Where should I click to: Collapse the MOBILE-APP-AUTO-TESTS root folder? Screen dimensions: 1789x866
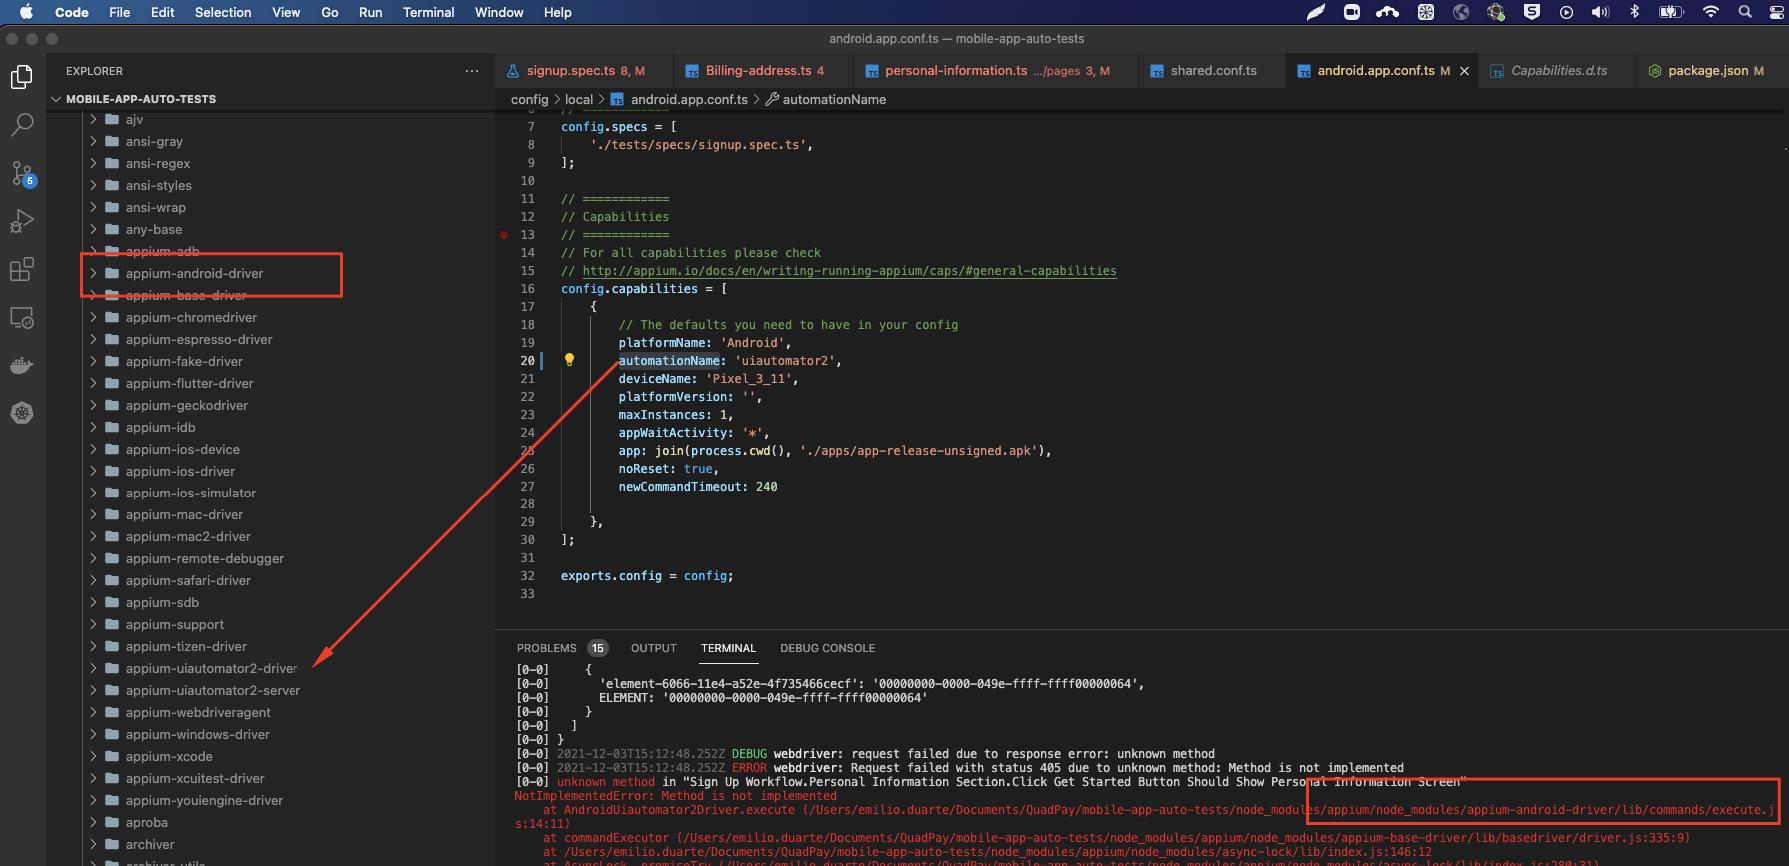click(57, 99)
